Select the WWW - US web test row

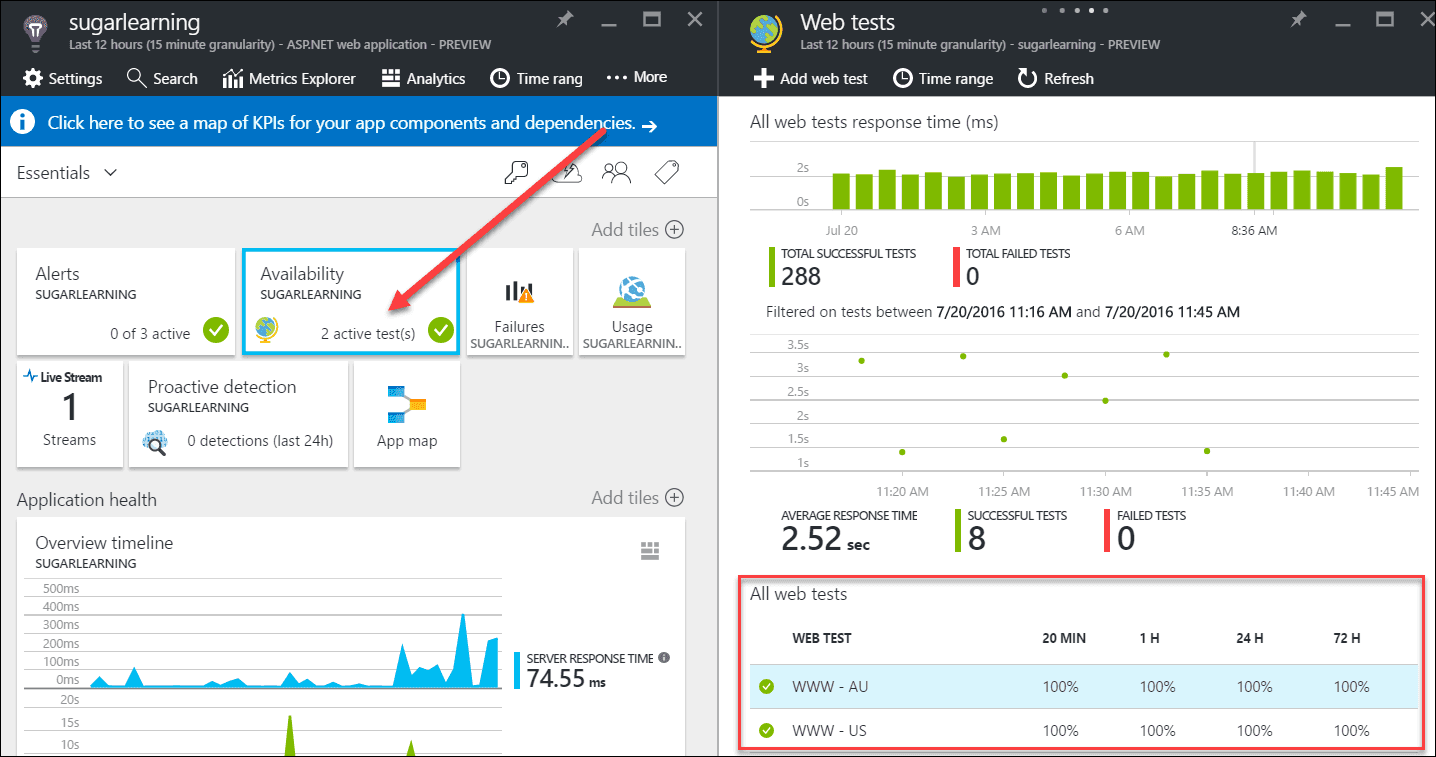[1084, 731]
